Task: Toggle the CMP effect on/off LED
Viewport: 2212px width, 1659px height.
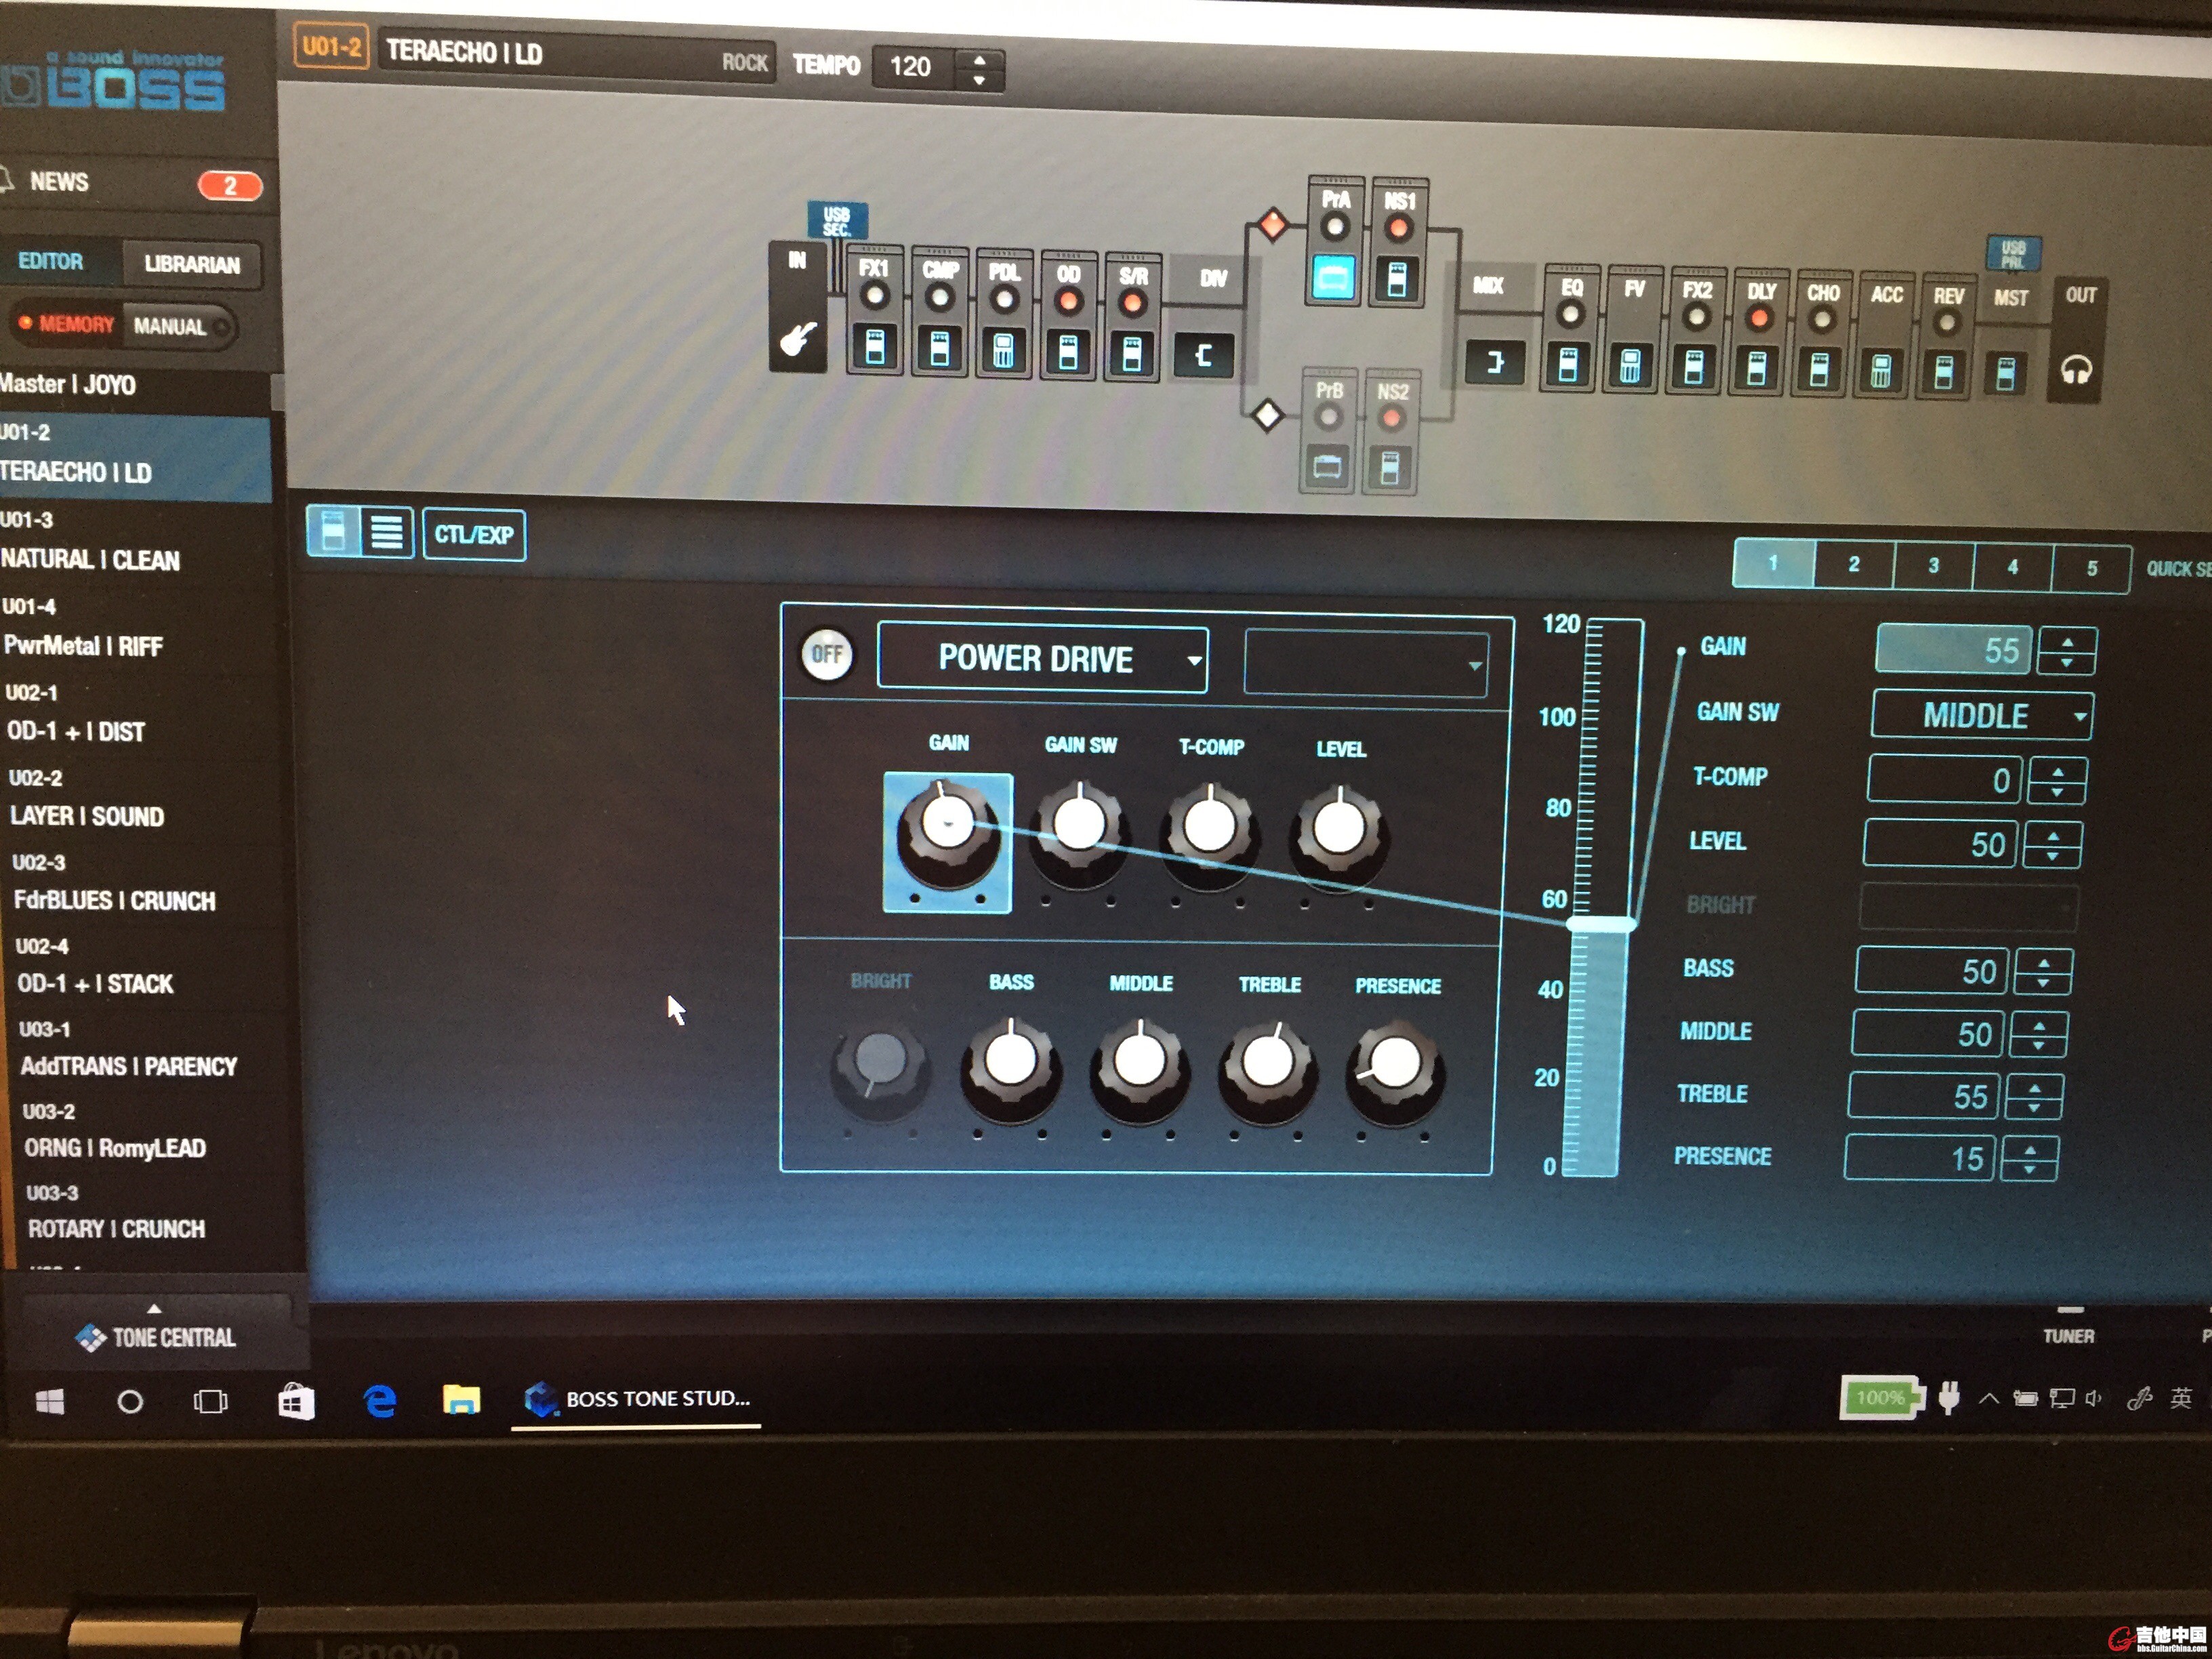Action: point(939,298)
